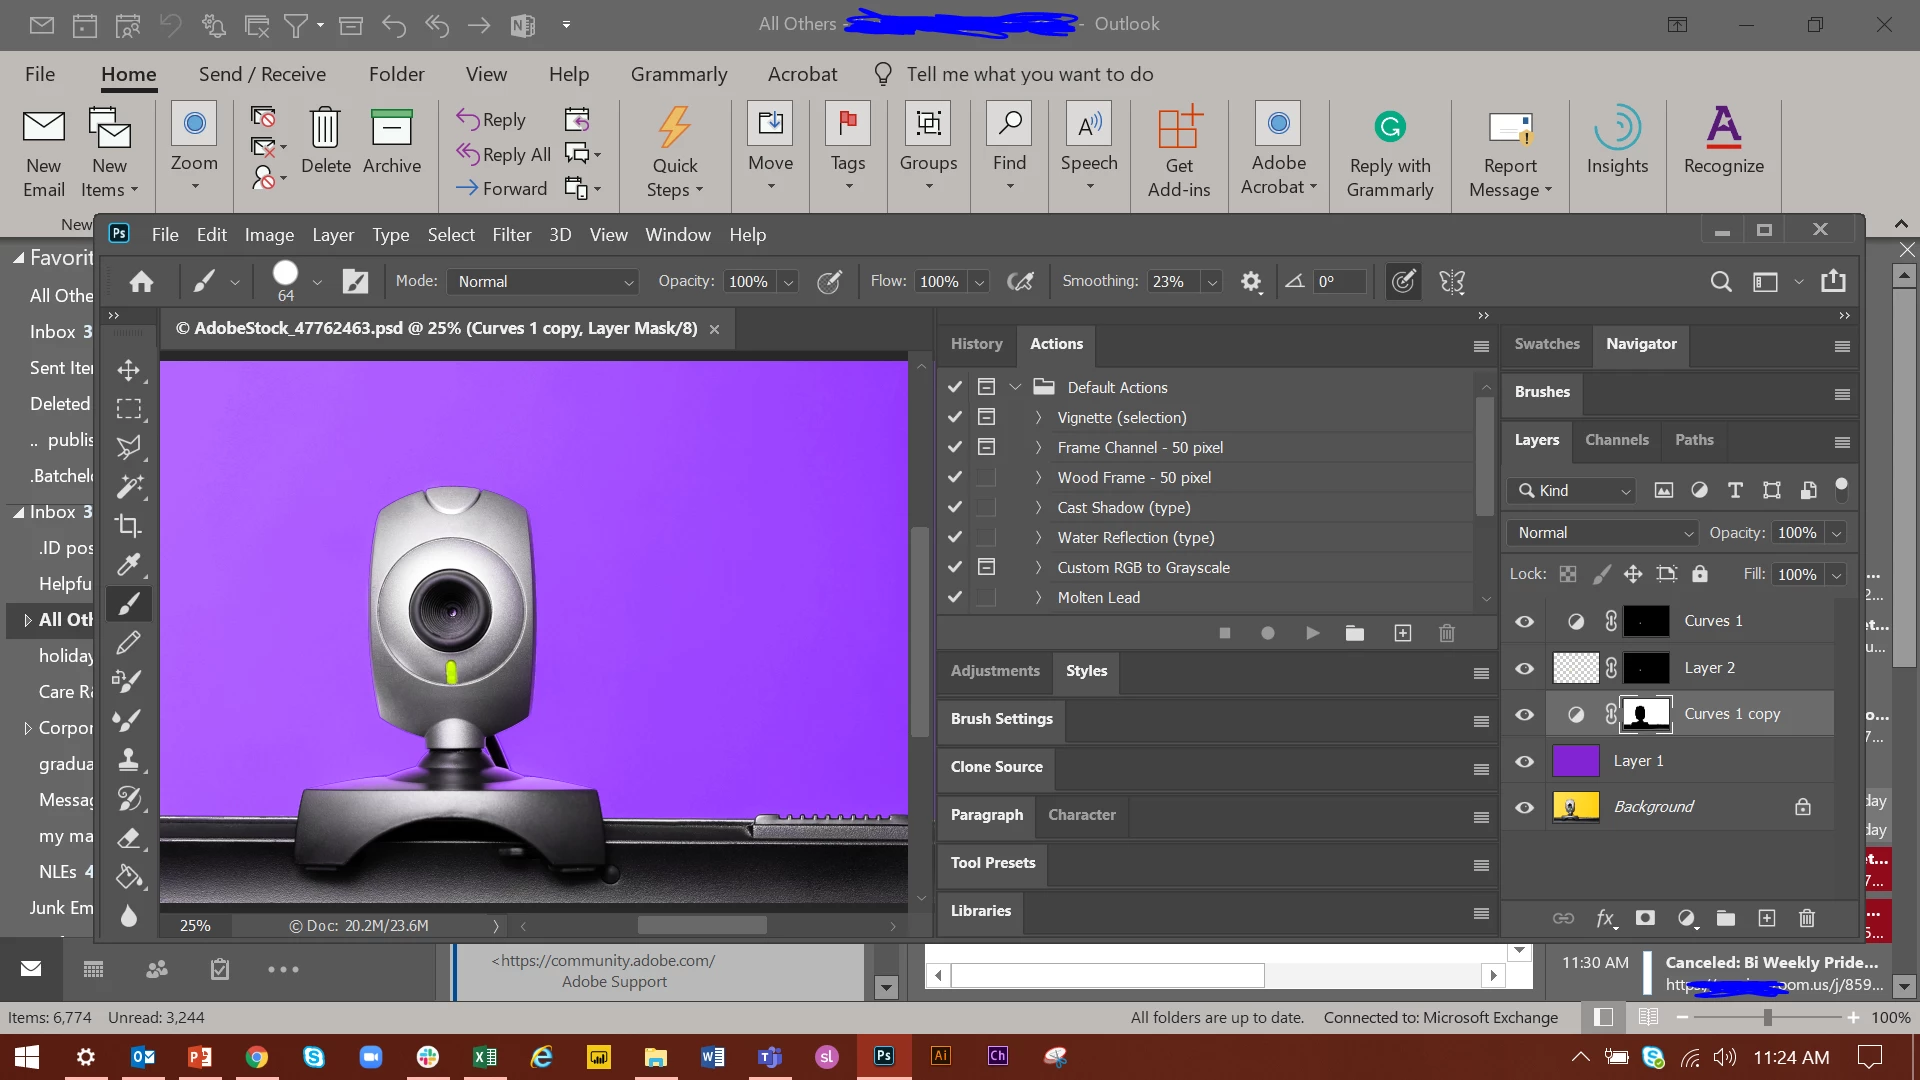Select the Clone Stamp tool
The width and height of the screenshot is (1920, 1080).
coord(128,759)
